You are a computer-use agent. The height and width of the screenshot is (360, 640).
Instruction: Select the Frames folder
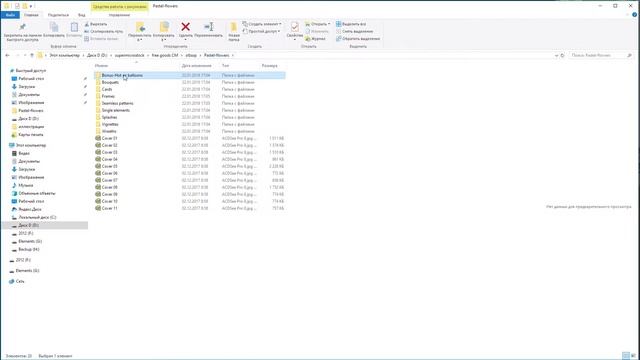point(108,96)
